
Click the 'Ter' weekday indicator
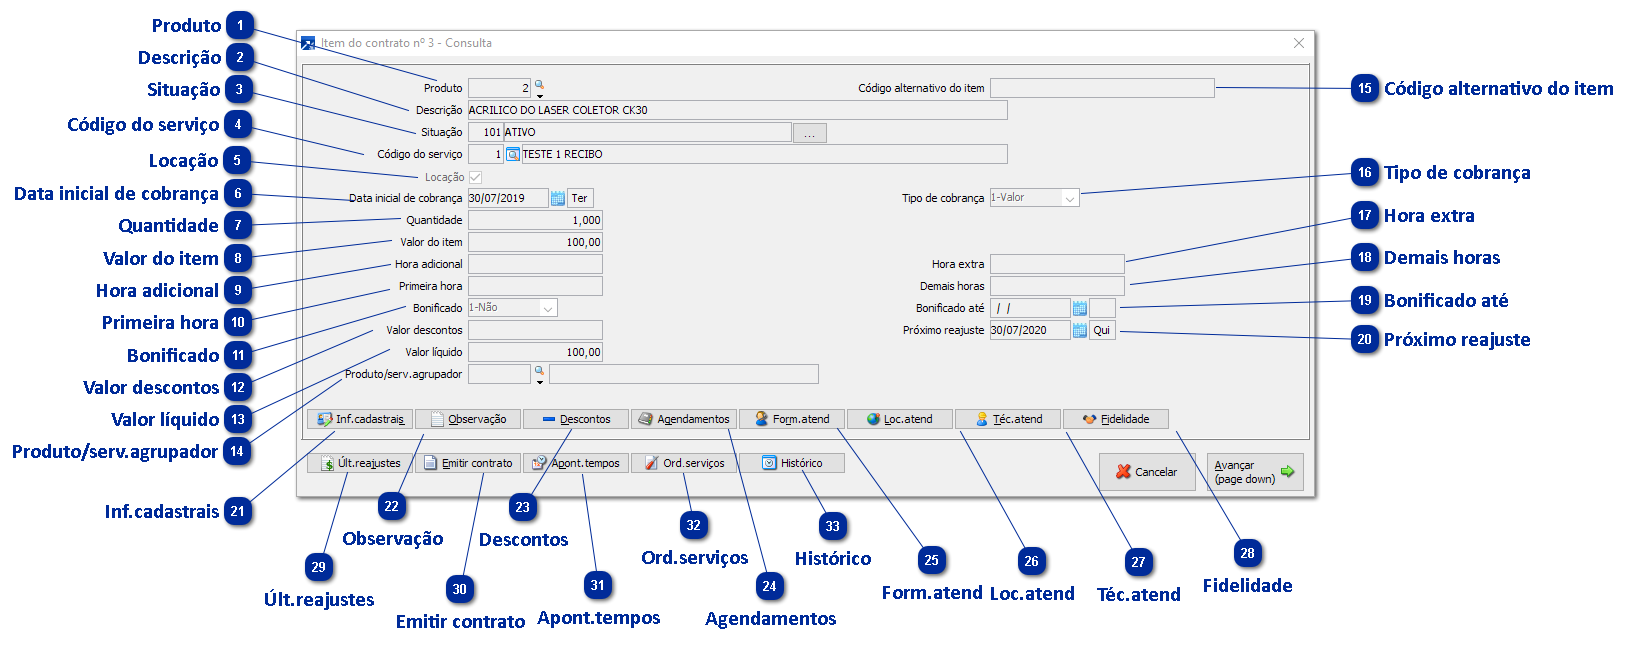tap(580, 198)
